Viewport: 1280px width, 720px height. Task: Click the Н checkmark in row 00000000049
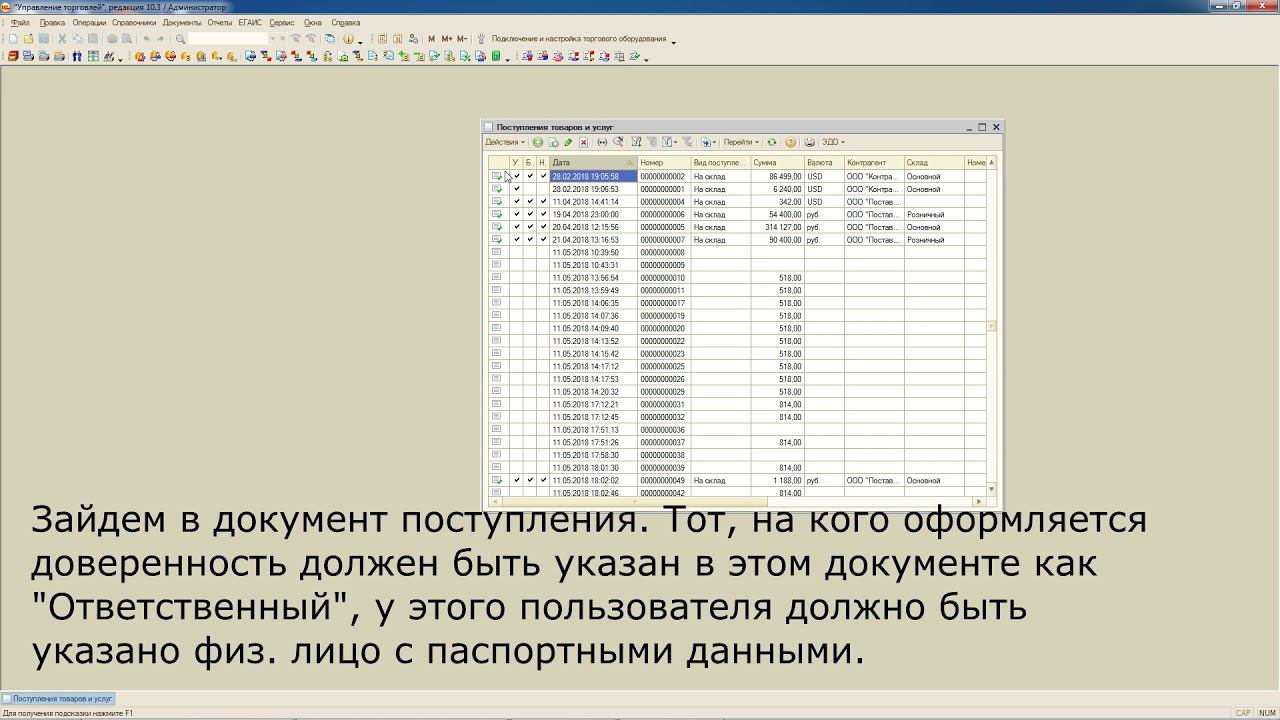click(543, 480)
